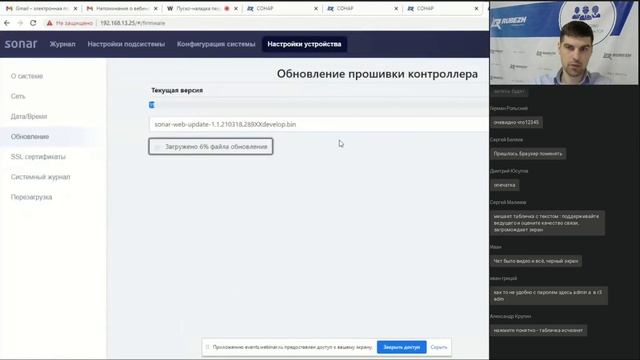The width and height of the screenshot is (640, 360).
Task: Click the chat message опечатка
Action: click(504, 185)
